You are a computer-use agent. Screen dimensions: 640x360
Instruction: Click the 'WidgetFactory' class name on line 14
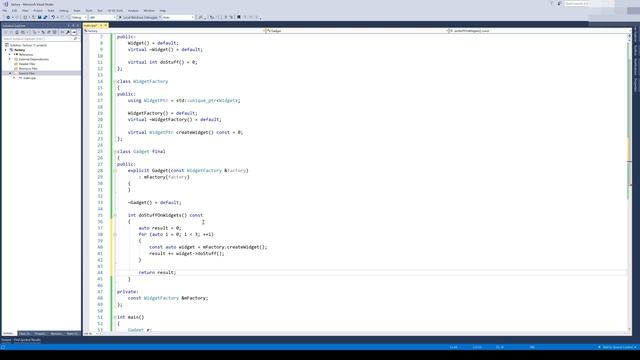click(x=150, y=81)
